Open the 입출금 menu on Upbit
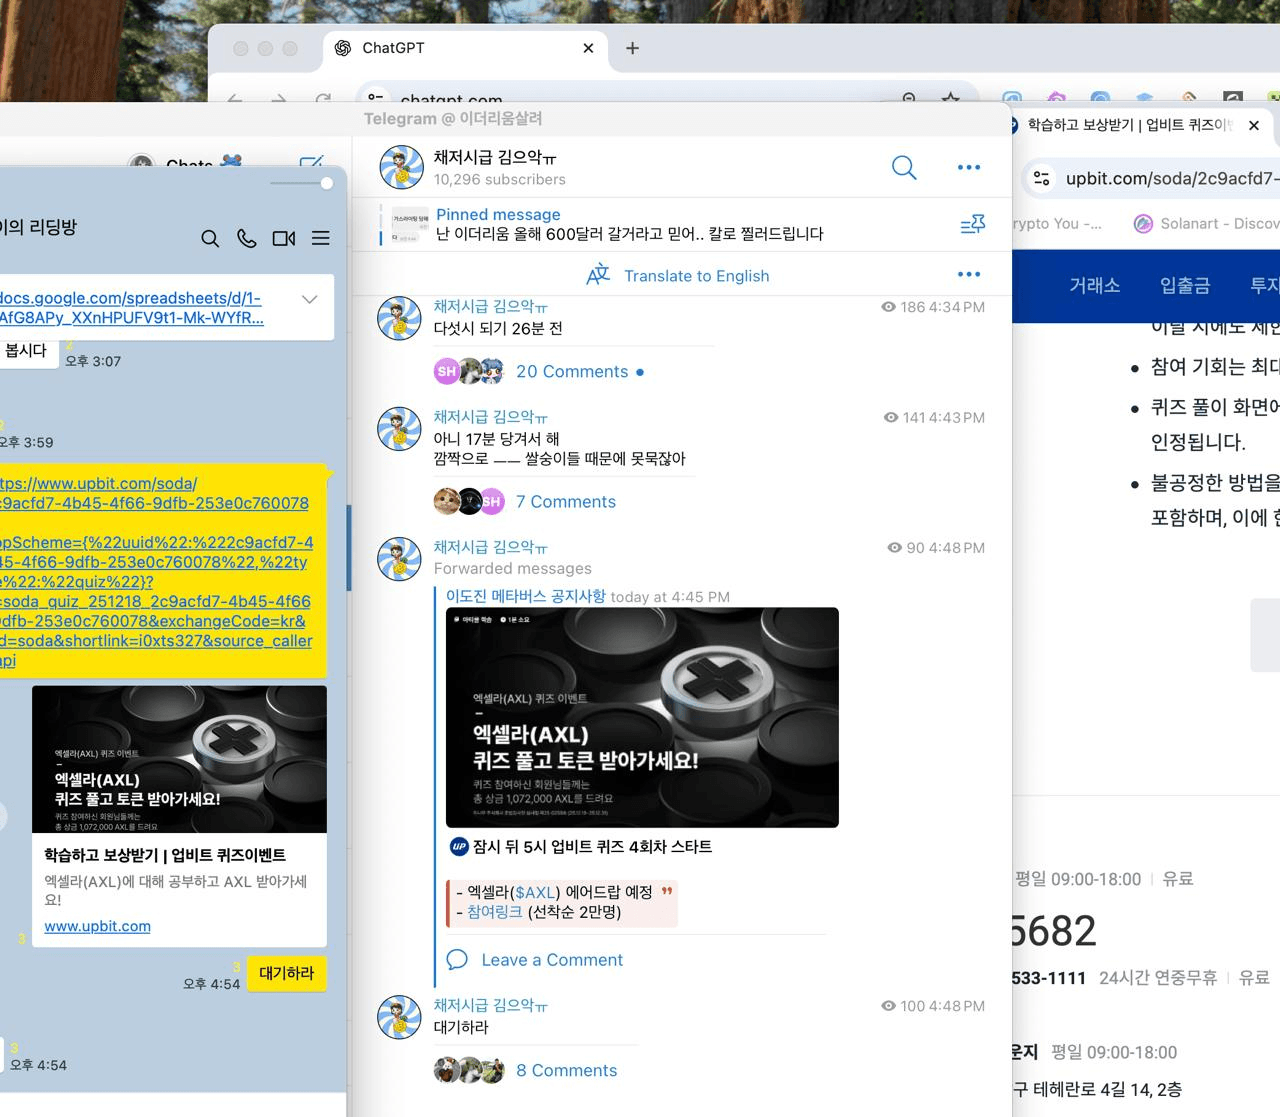Image resolution: width=1280 pixels, height=1117 pixels. 1185,286
